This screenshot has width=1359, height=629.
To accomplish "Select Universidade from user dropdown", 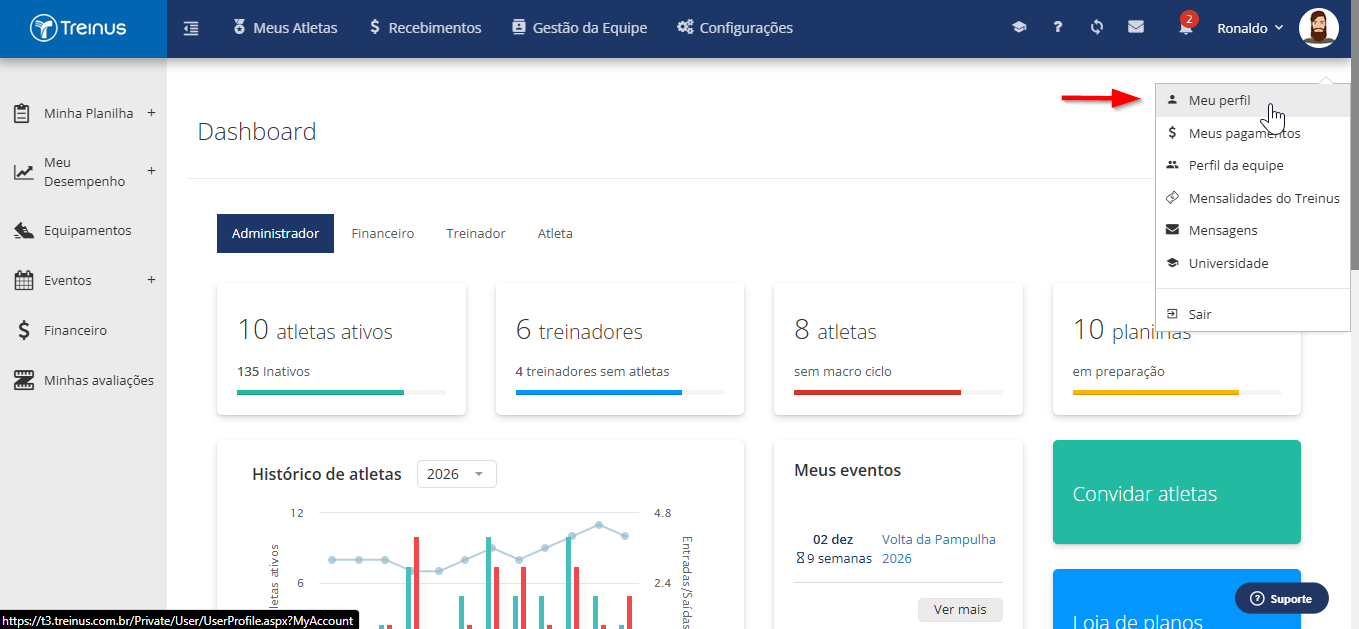I will coord(1252,263).
